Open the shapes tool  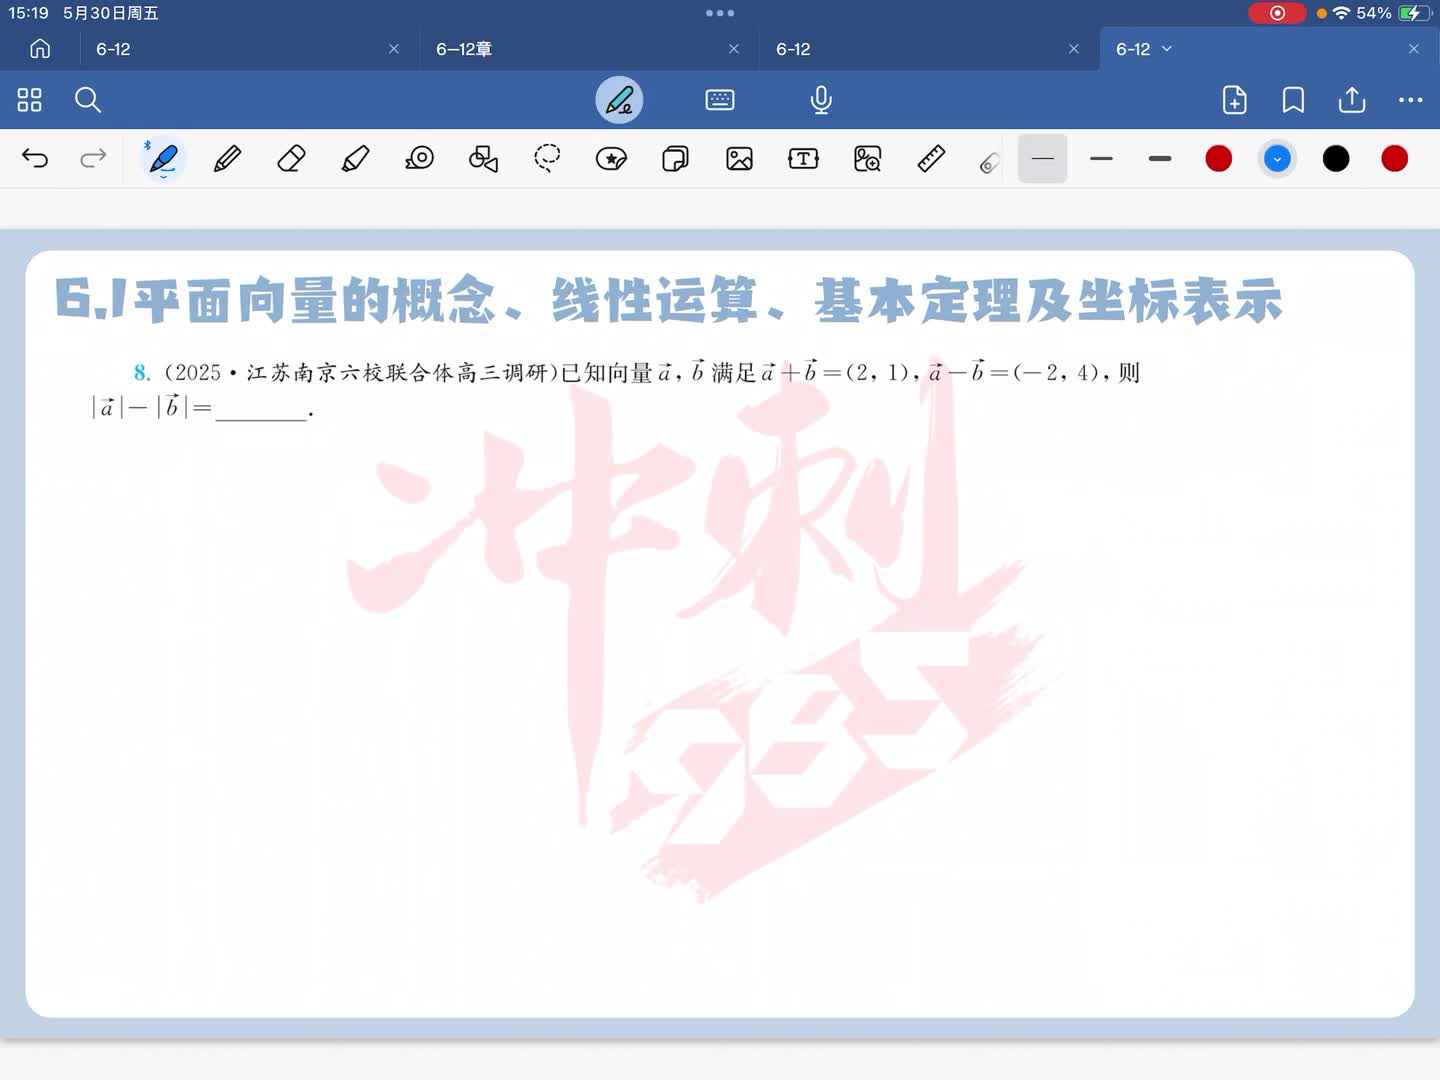[x=483, y=159]
